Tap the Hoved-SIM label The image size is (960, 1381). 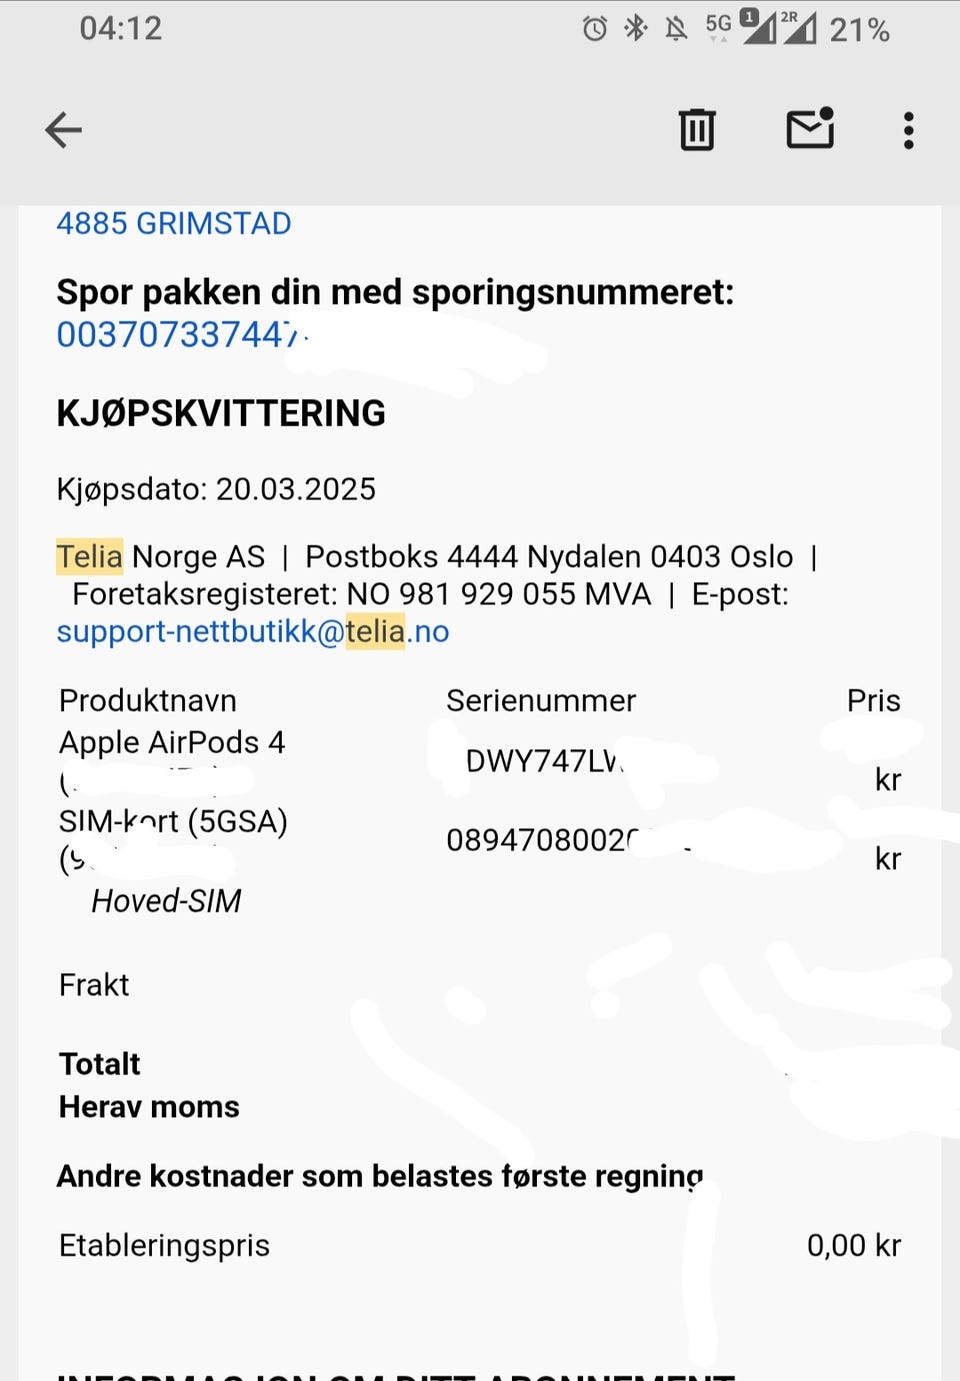(166, 901)
